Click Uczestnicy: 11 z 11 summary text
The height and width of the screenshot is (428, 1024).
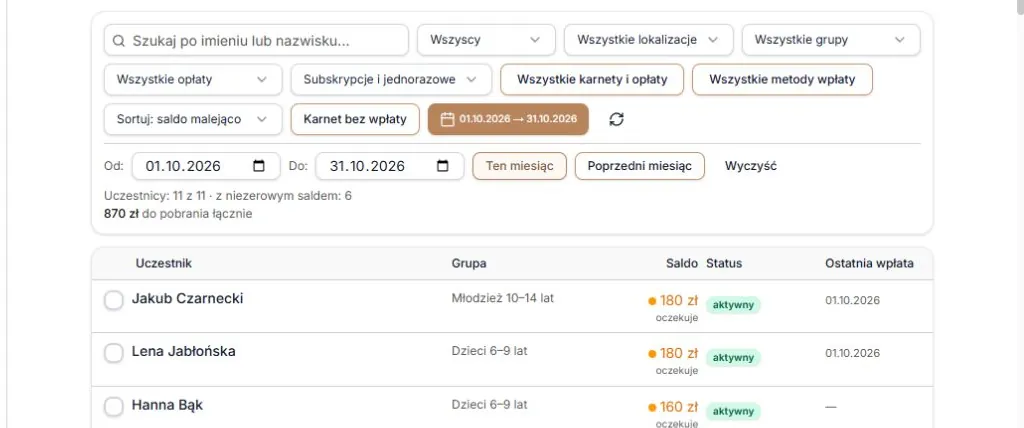(x=153, y=195)
